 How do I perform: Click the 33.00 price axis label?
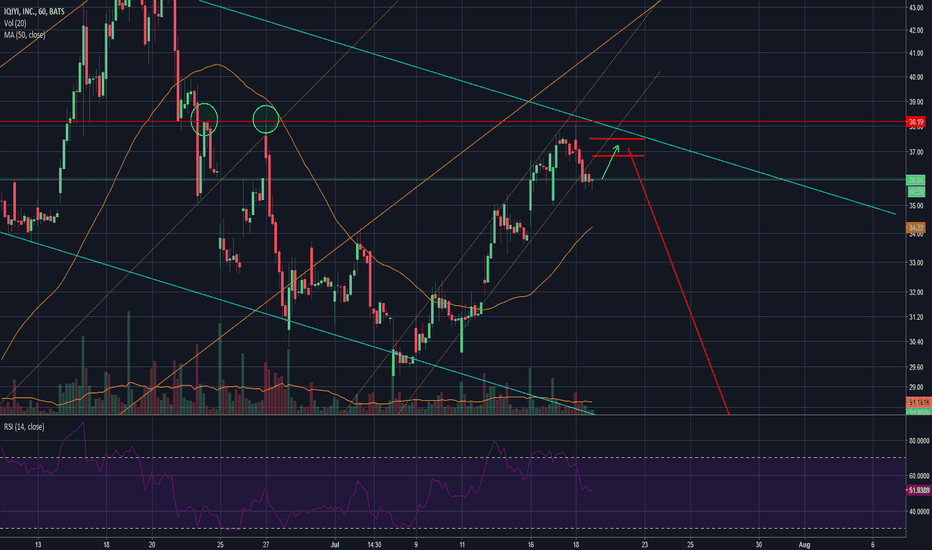[x=915, y=263]
